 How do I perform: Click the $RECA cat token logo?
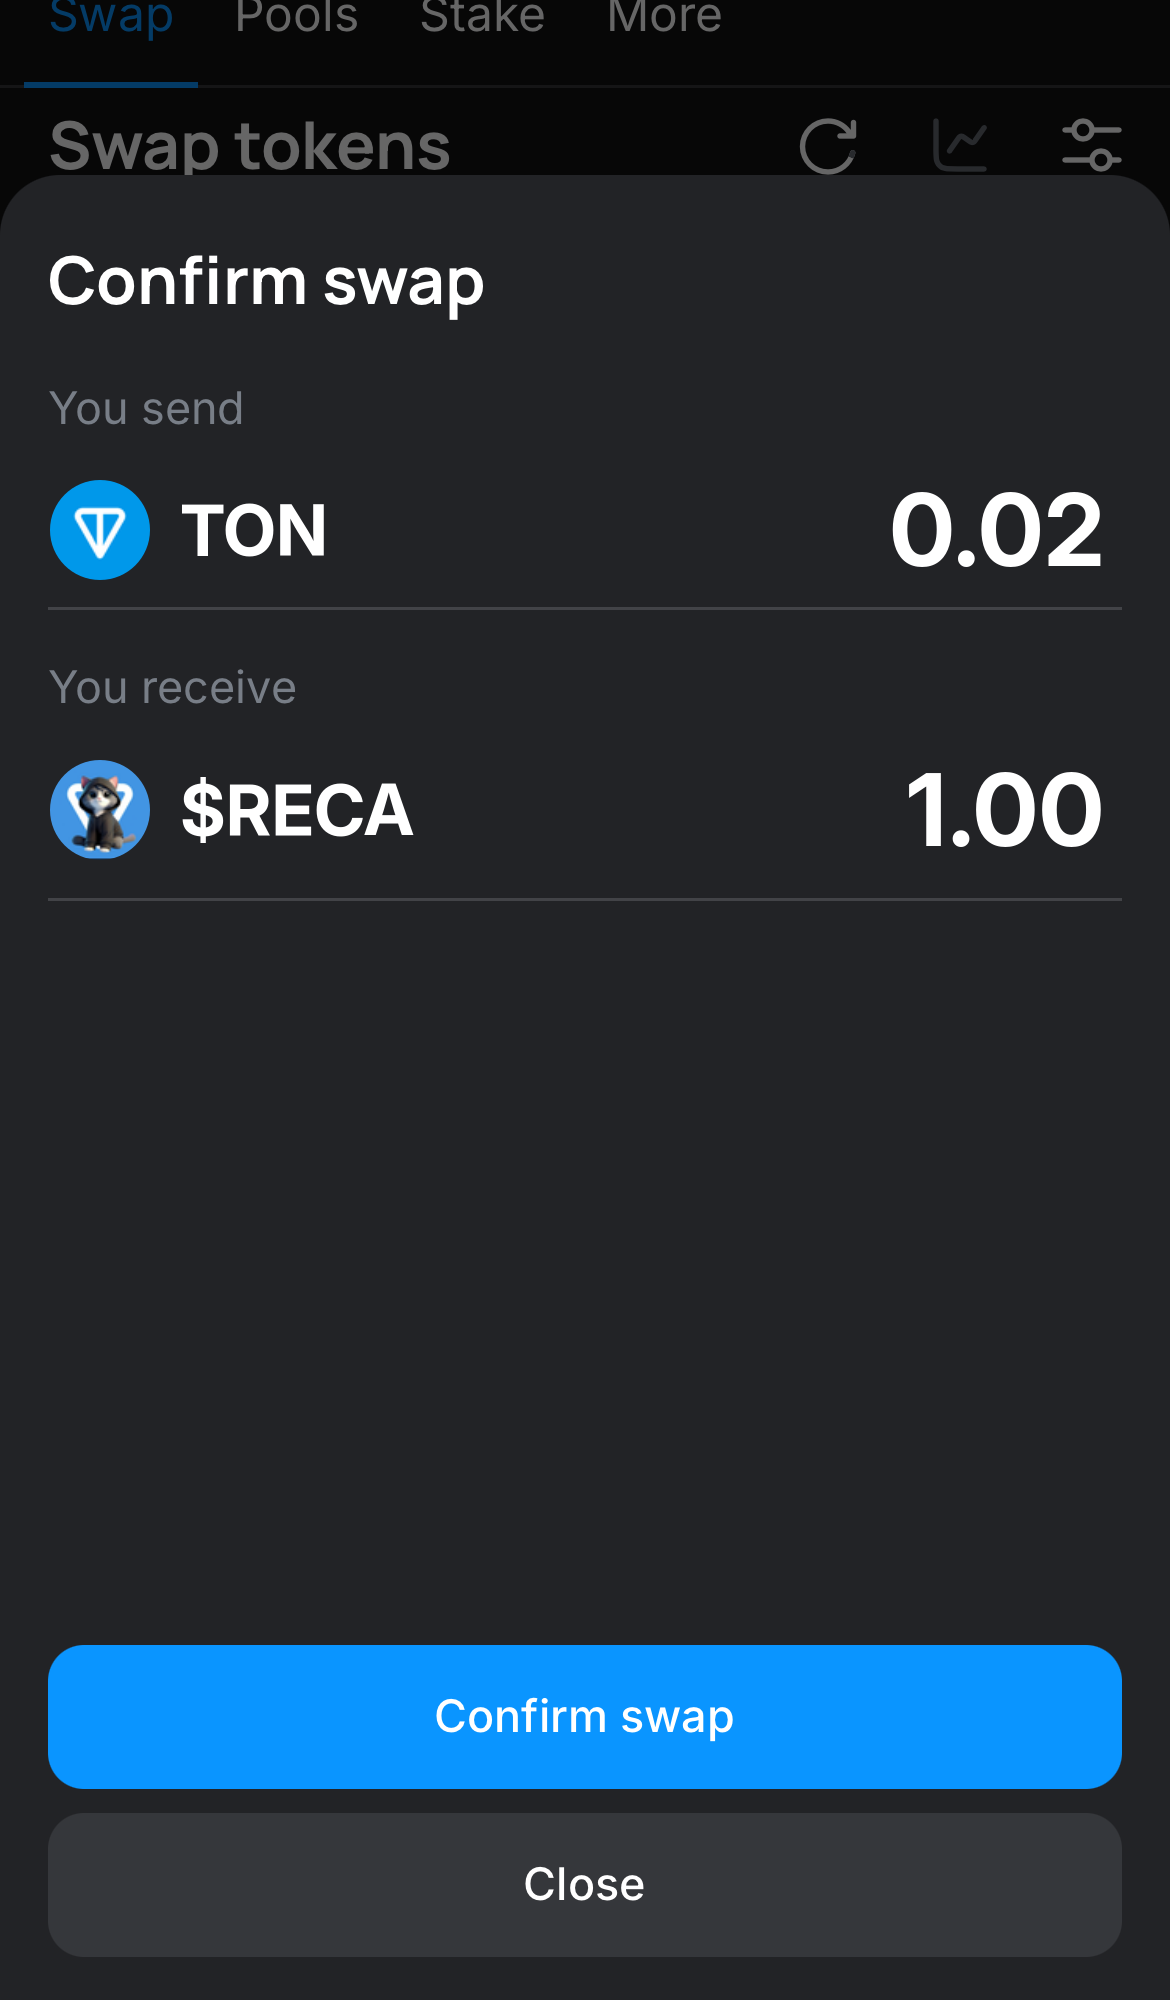click(x=100, y=809)
